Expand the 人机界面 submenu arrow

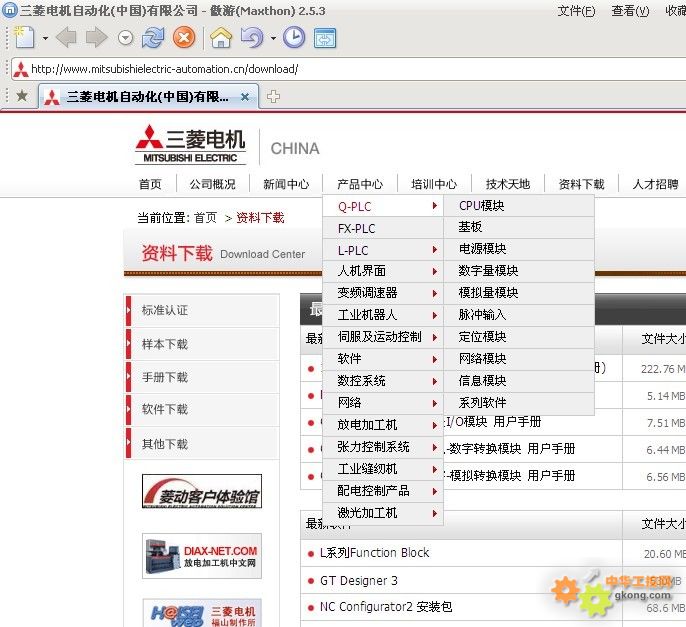[x=434, y=271]
